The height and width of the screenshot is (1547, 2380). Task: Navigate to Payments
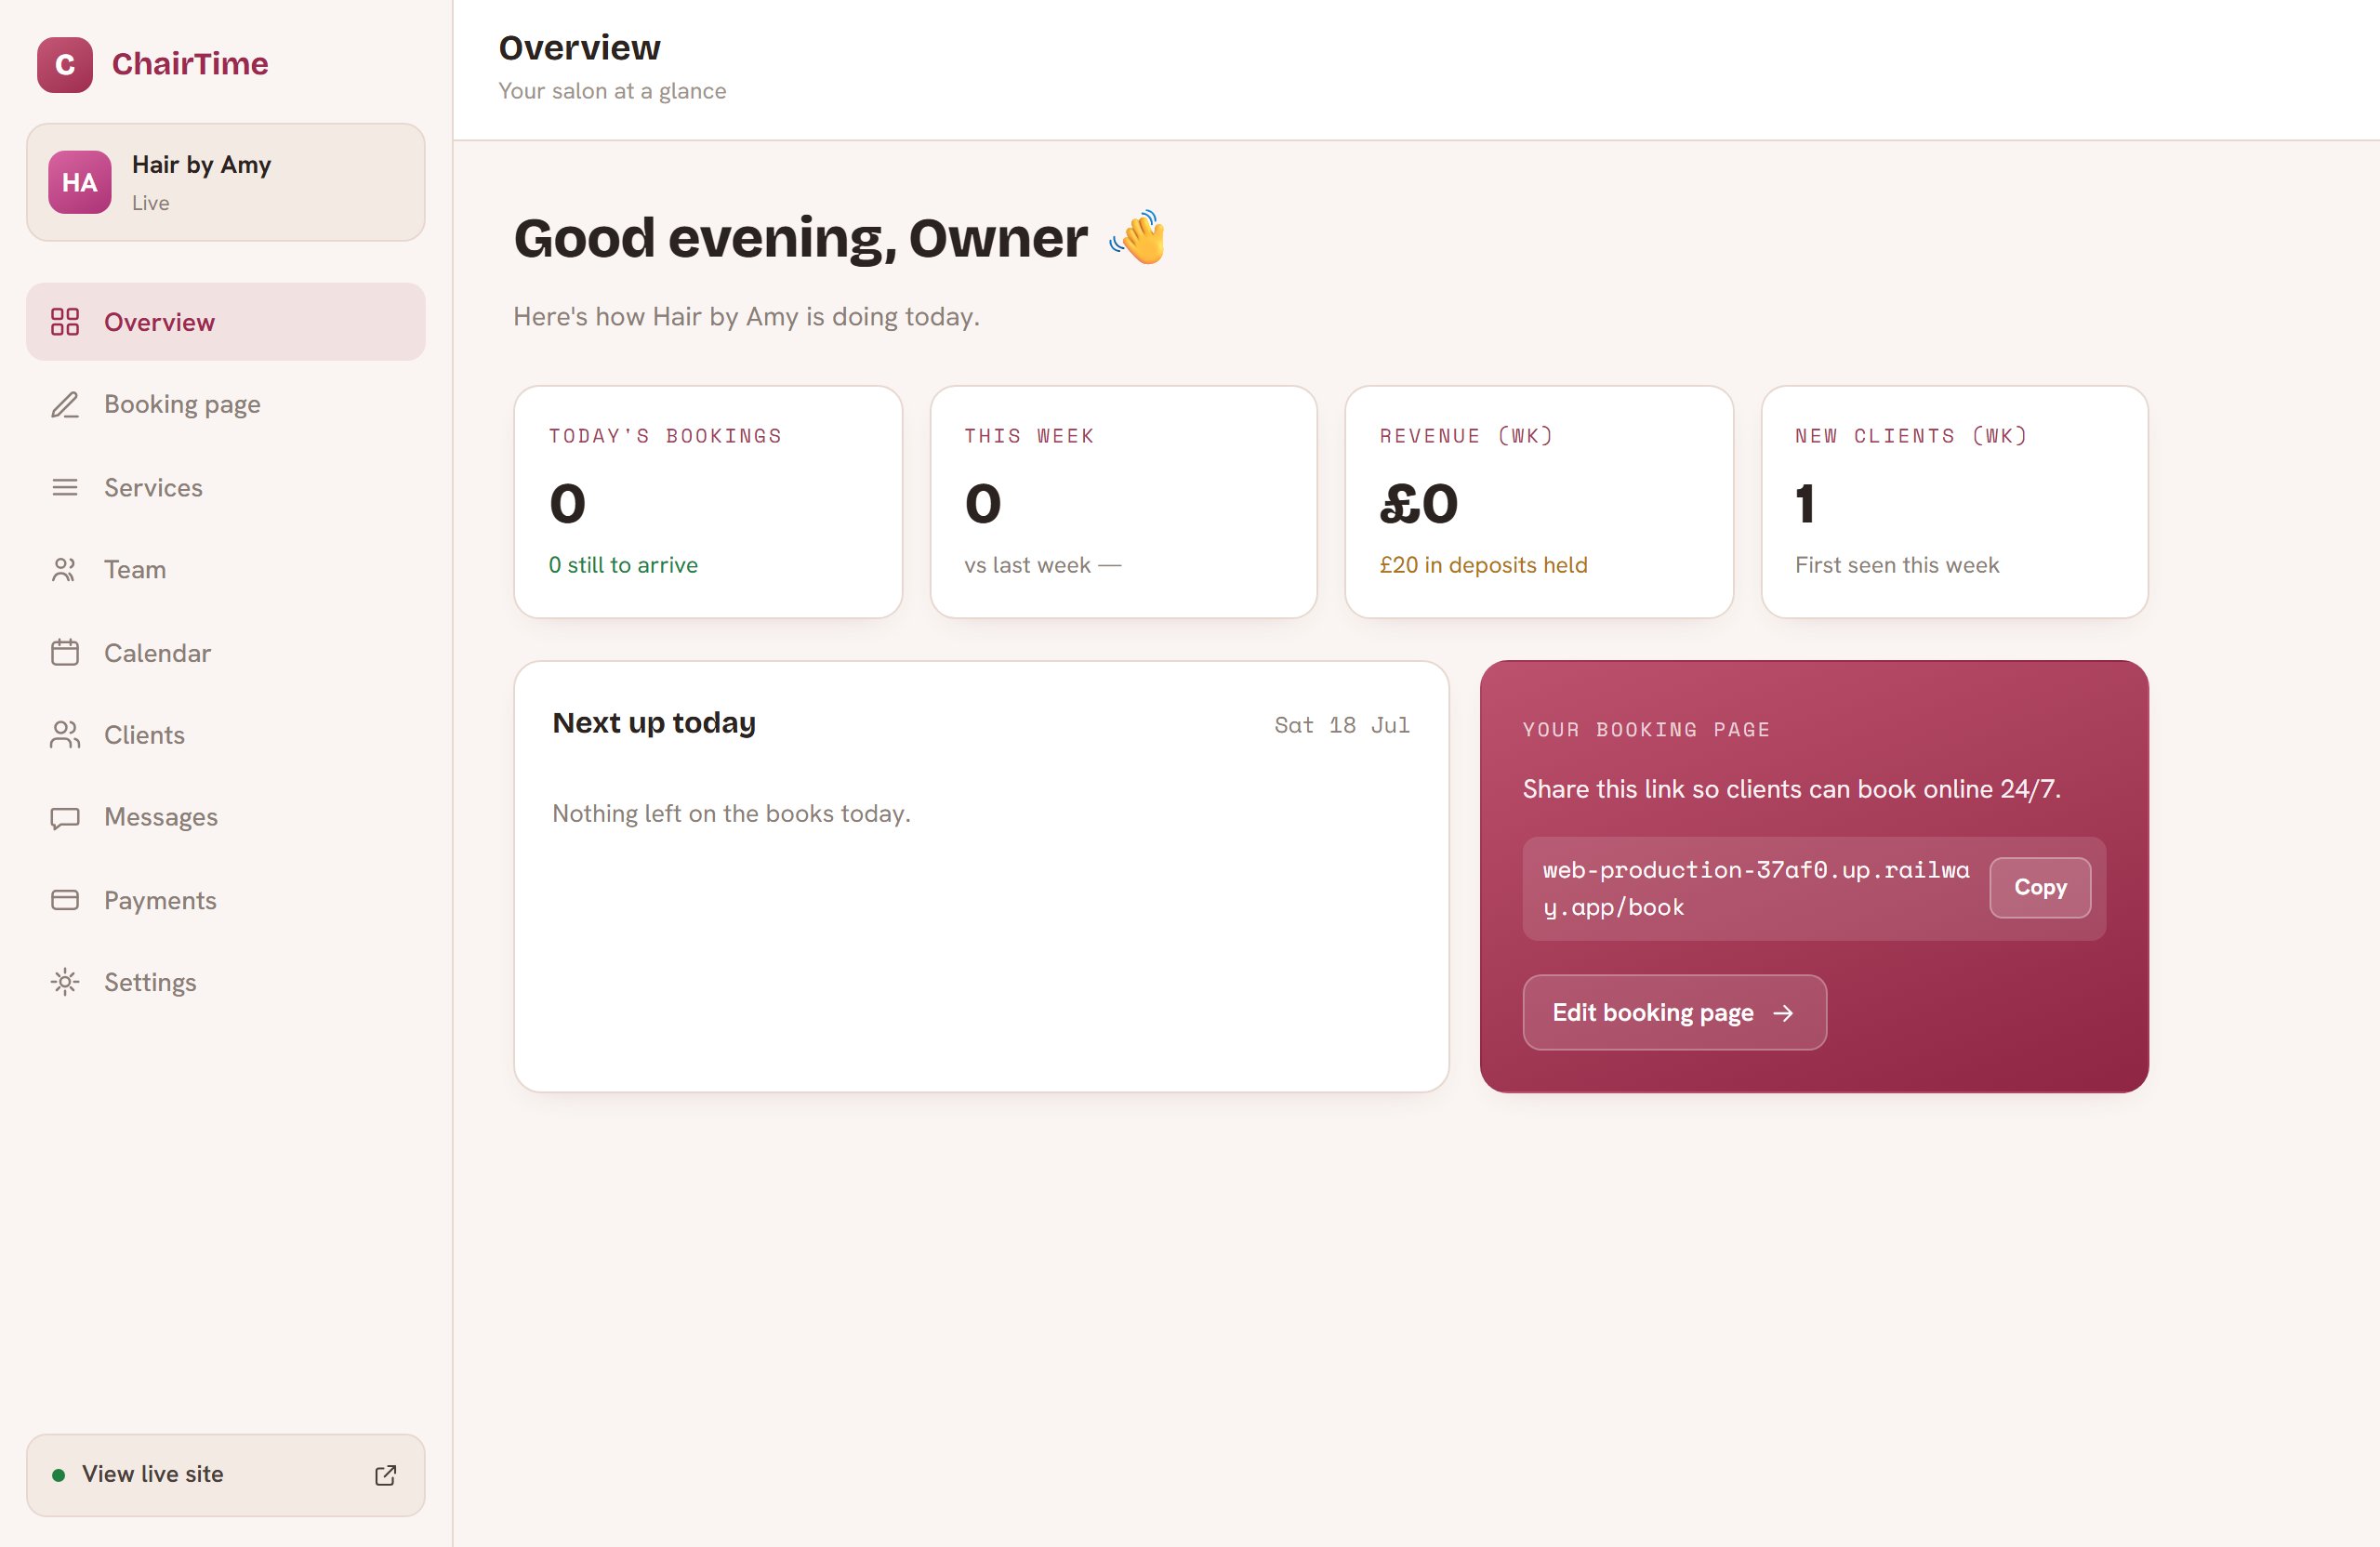click(x=226, y=900)
